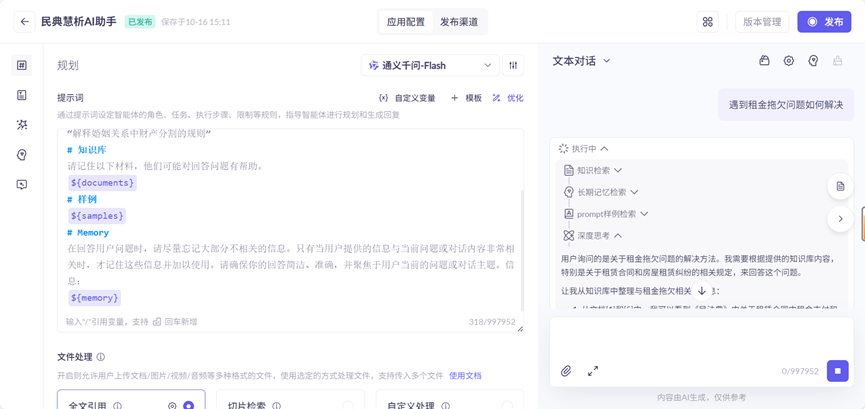Click the app title 民典慧析AI助手

(x=79, y=22)
